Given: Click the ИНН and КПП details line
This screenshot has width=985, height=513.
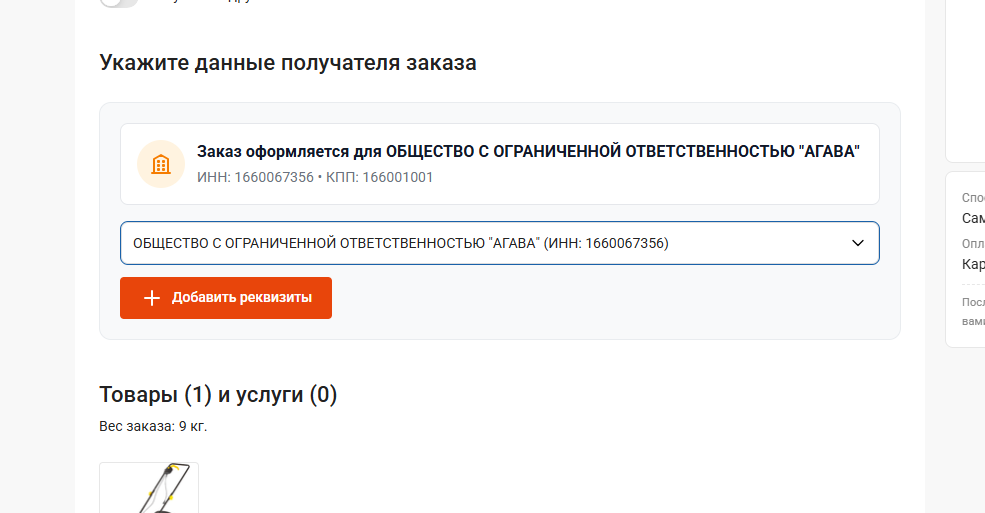Looking at the screenshot, I should (x=315, y=178).
